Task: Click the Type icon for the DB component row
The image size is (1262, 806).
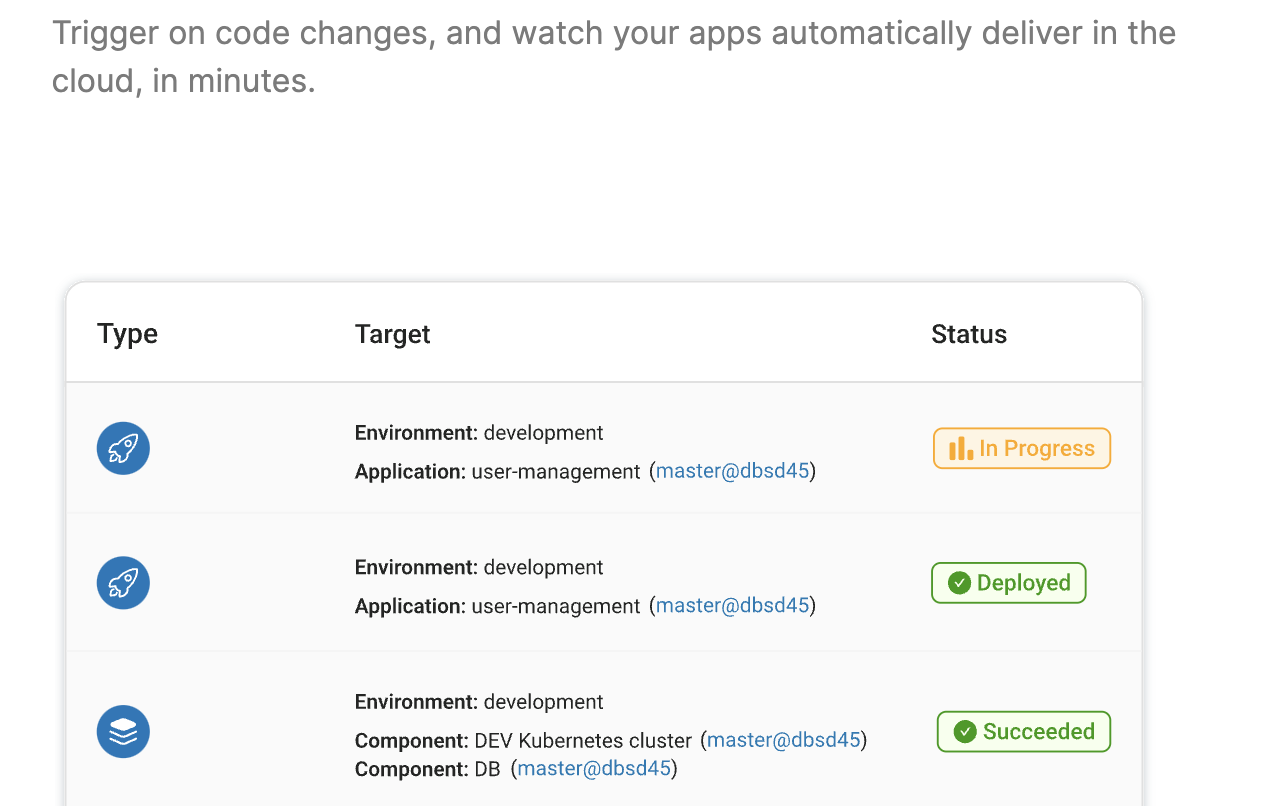Action: (122, 731)
